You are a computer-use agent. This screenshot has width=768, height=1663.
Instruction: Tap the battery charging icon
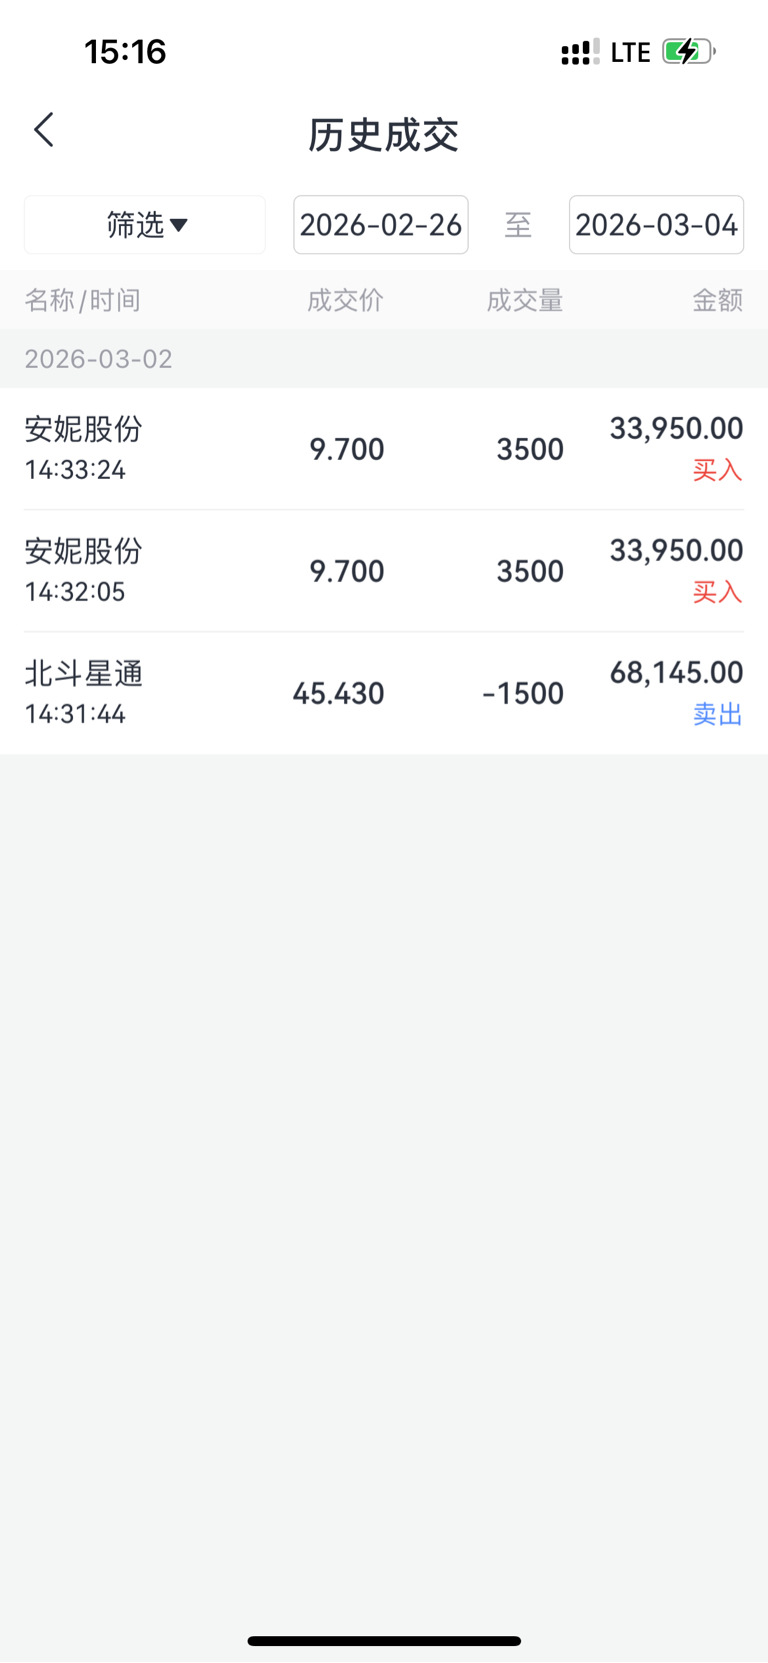click(x=688, y=51)
